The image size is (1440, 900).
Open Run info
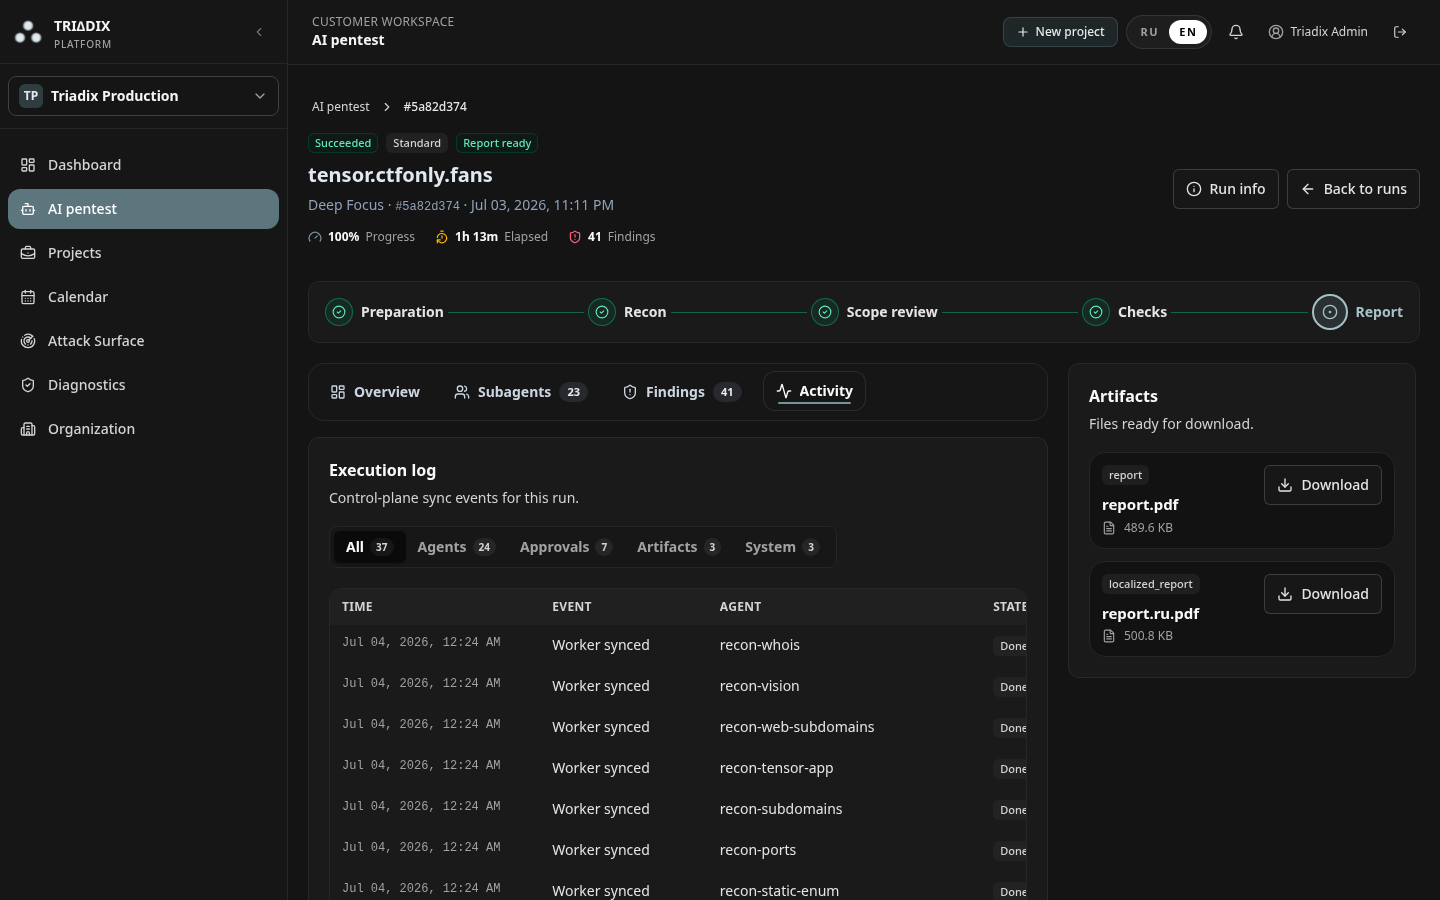(x=1226, y=189)
